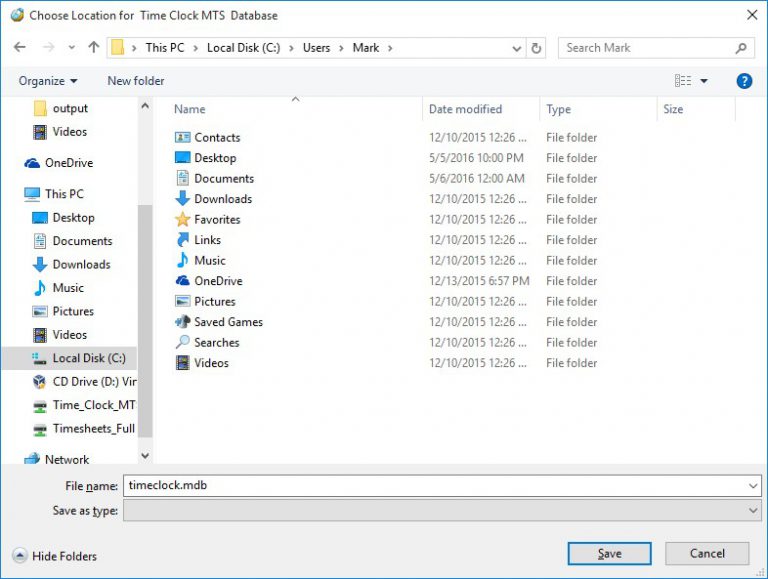Expand the chevron after Users in path

pos(341,48)
